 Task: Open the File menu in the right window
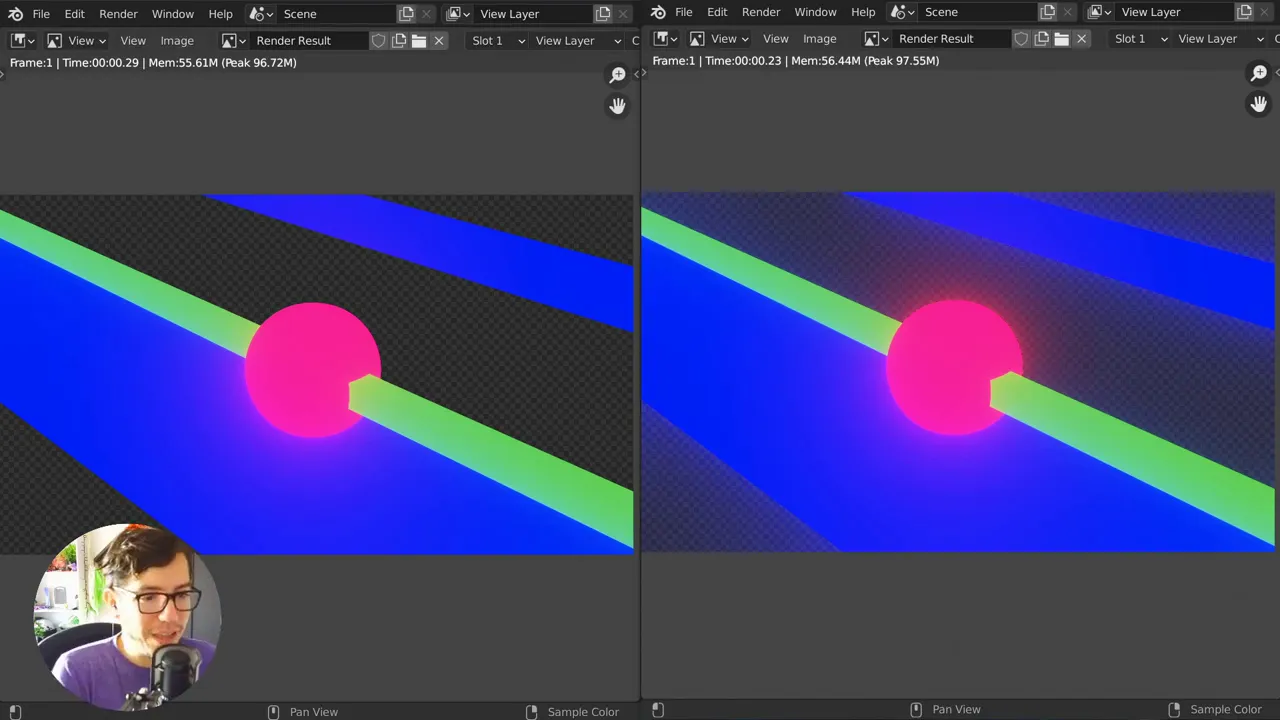point(684,12)
